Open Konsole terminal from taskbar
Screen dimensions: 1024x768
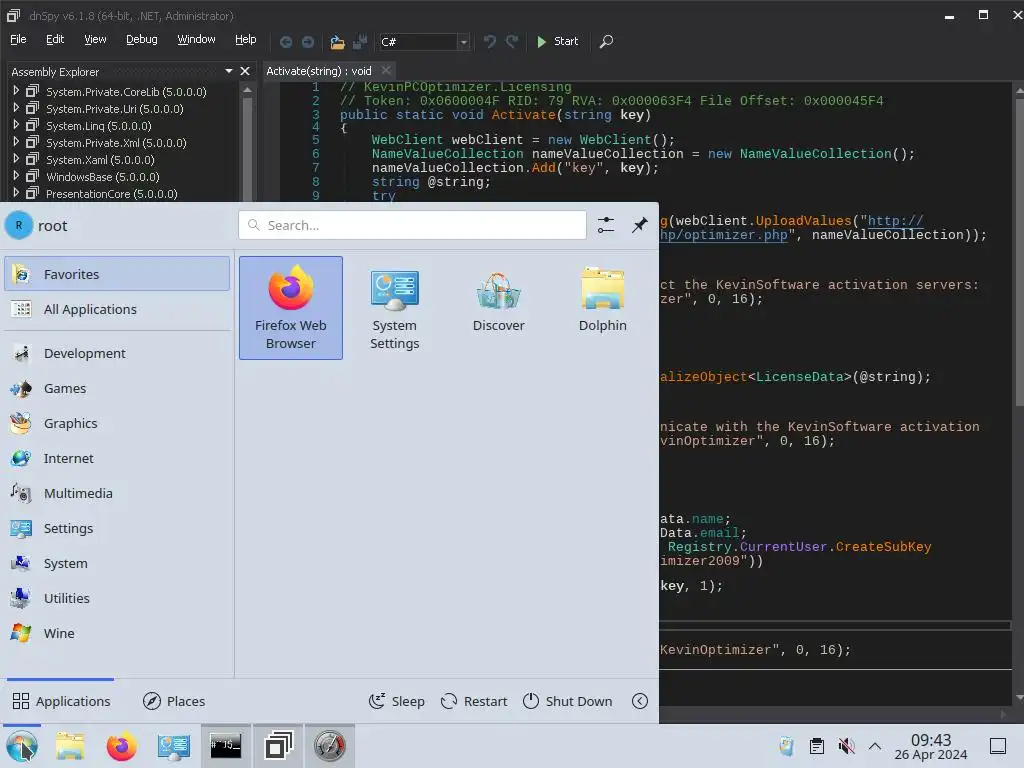coord(225,746)
